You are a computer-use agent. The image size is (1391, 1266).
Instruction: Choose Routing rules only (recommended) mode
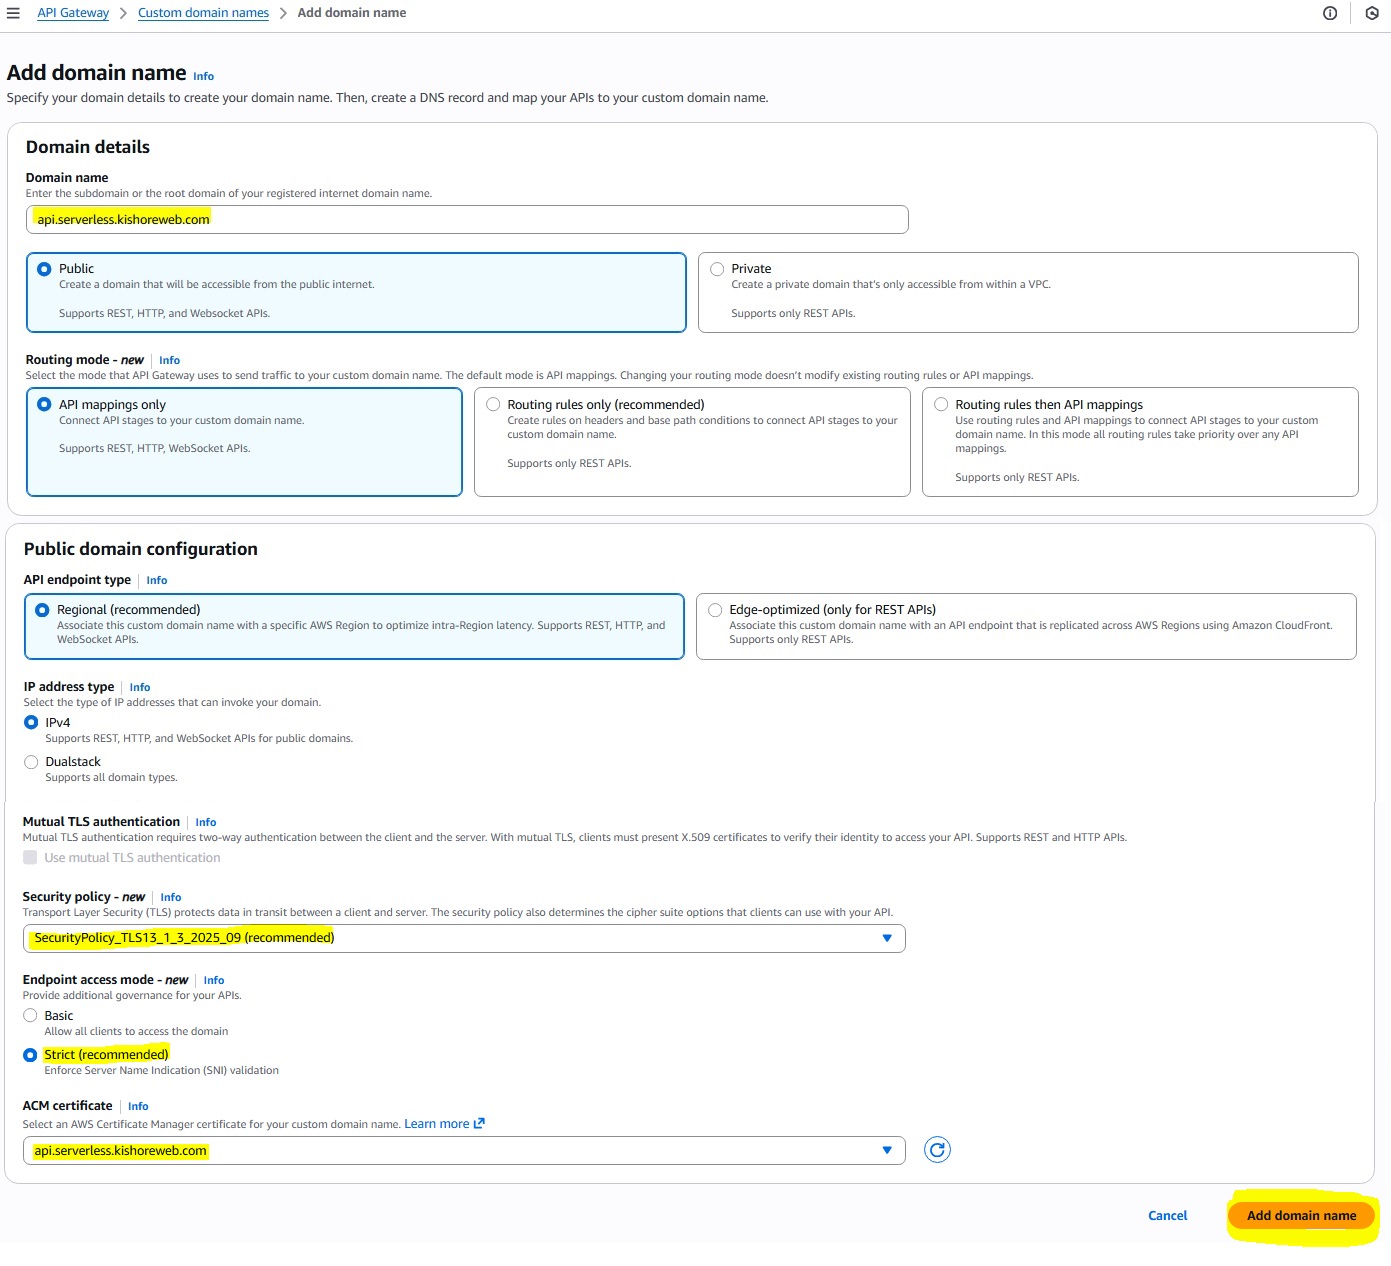[493, 405]
